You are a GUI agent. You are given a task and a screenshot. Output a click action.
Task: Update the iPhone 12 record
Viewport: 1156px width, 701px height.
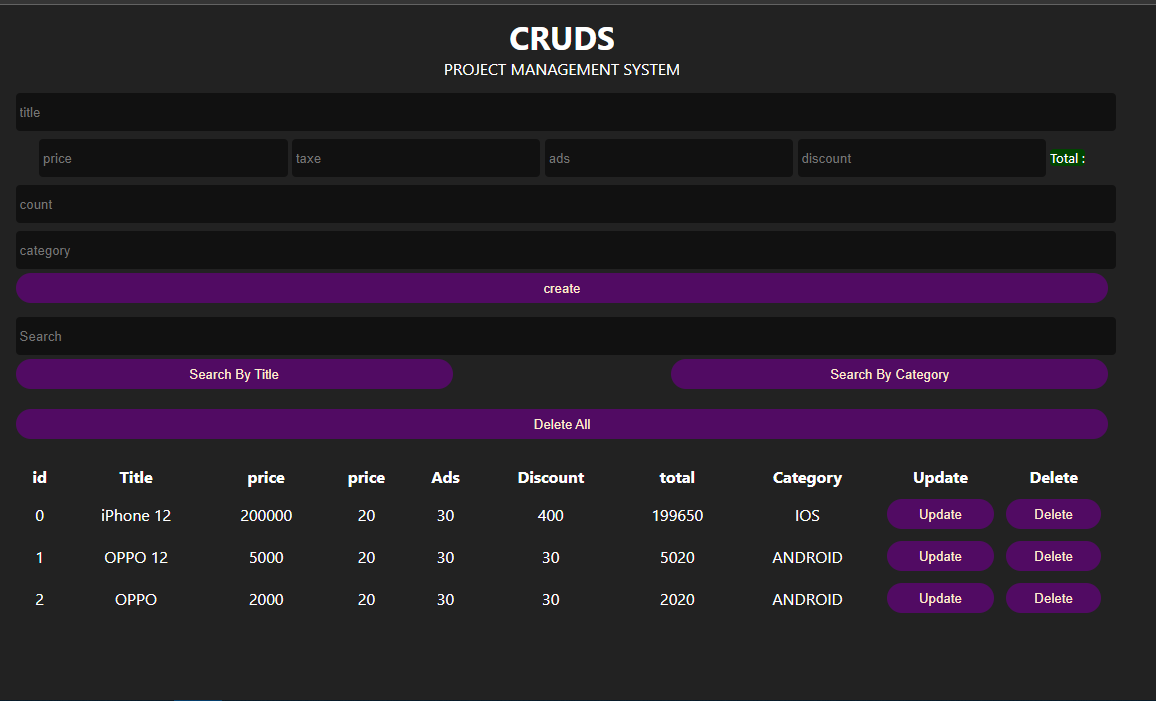pyautogui.click(x=940, y=514)
